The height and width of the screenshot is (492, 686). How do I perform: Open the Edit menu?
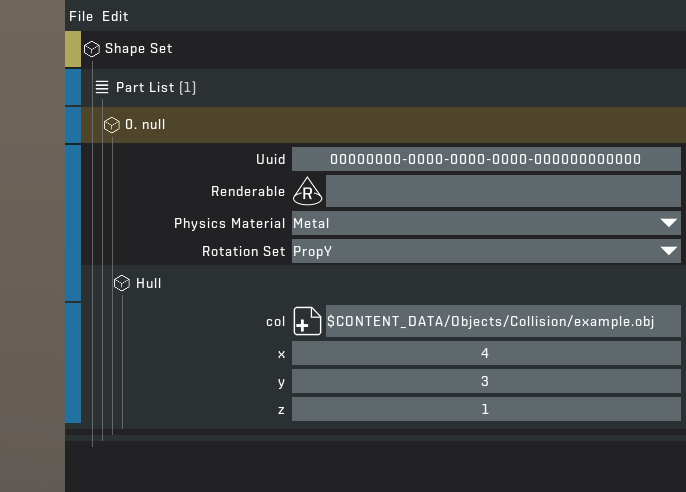point(115,16)
